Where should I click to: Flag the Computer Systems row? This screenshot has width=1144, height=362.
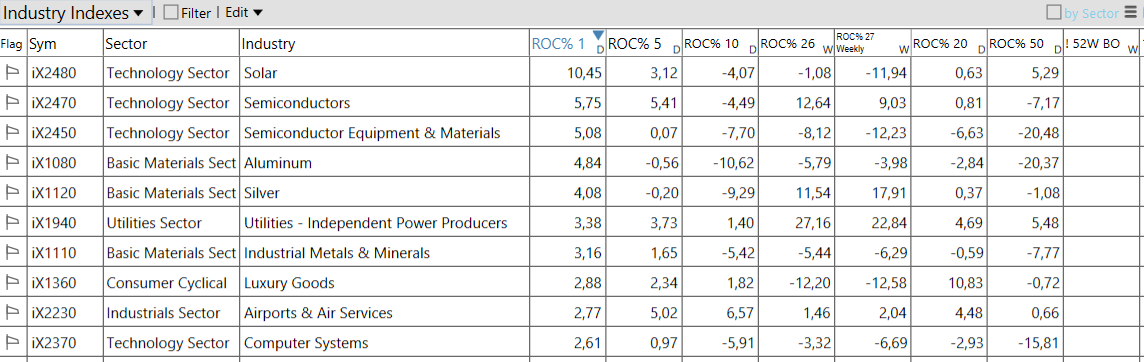pyautogui.click(x=12, y=342)
